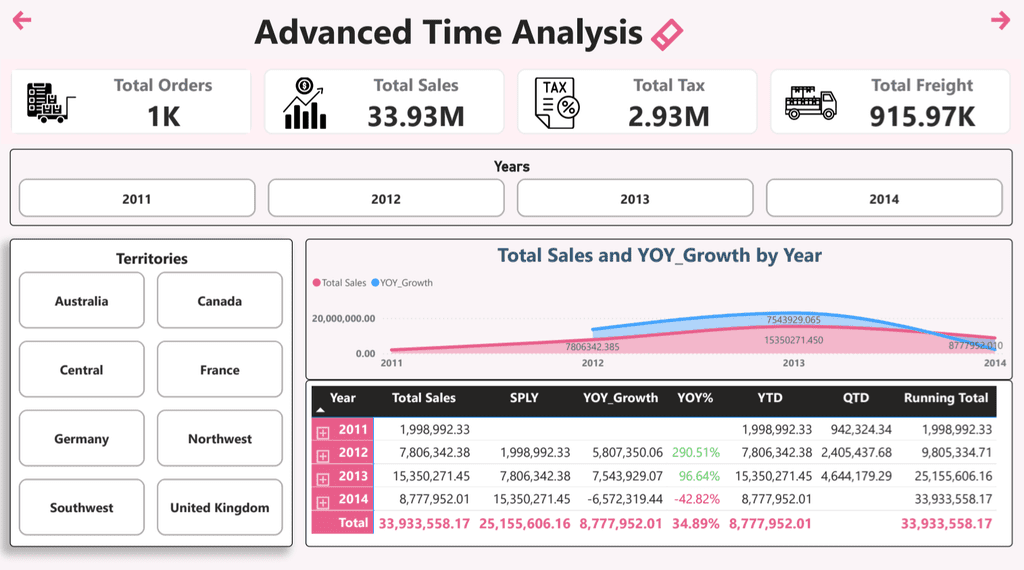Click the sort arrow under Year column
Screen dimensions: 1024x570
[x=320, y=411]
